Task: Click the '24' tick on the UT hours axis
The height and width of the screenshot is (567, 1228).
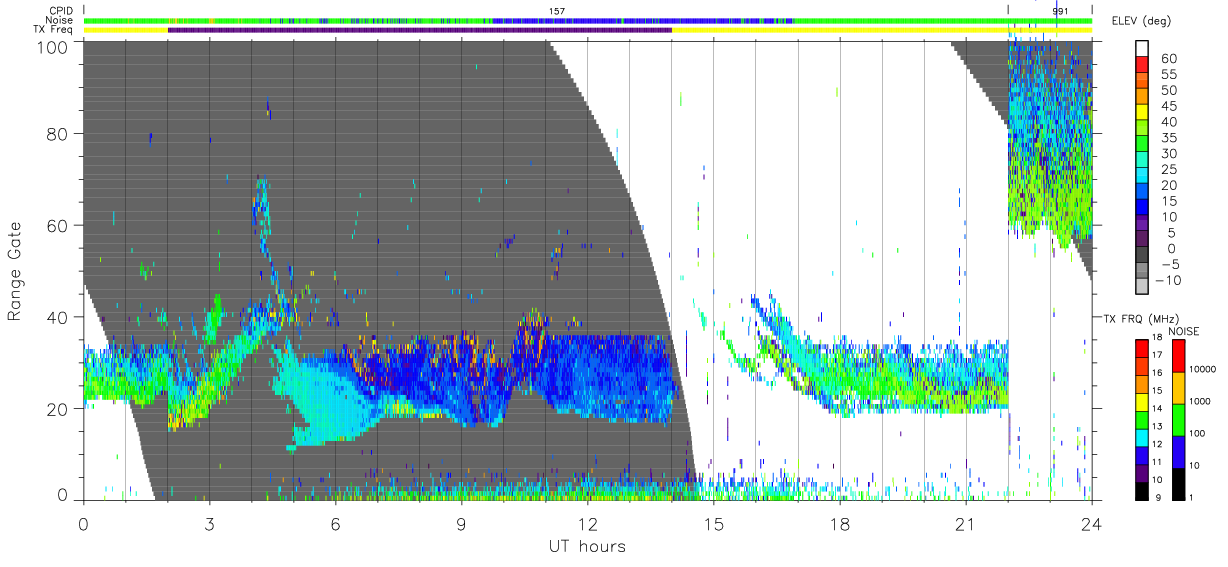Action: click(x=1091, y=523)
